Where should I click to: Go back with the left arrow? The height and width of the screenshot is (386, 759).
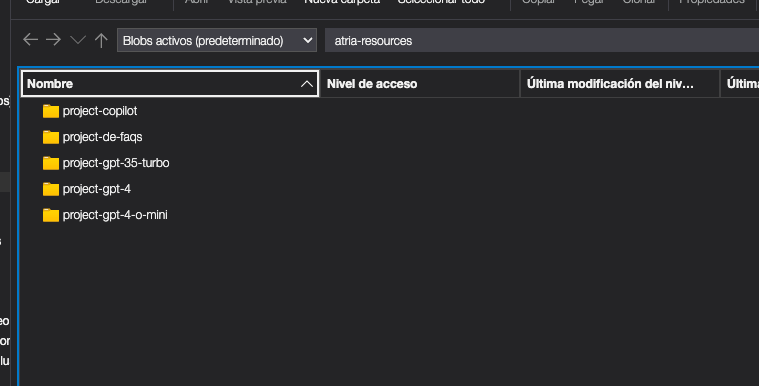pos(30,40)
